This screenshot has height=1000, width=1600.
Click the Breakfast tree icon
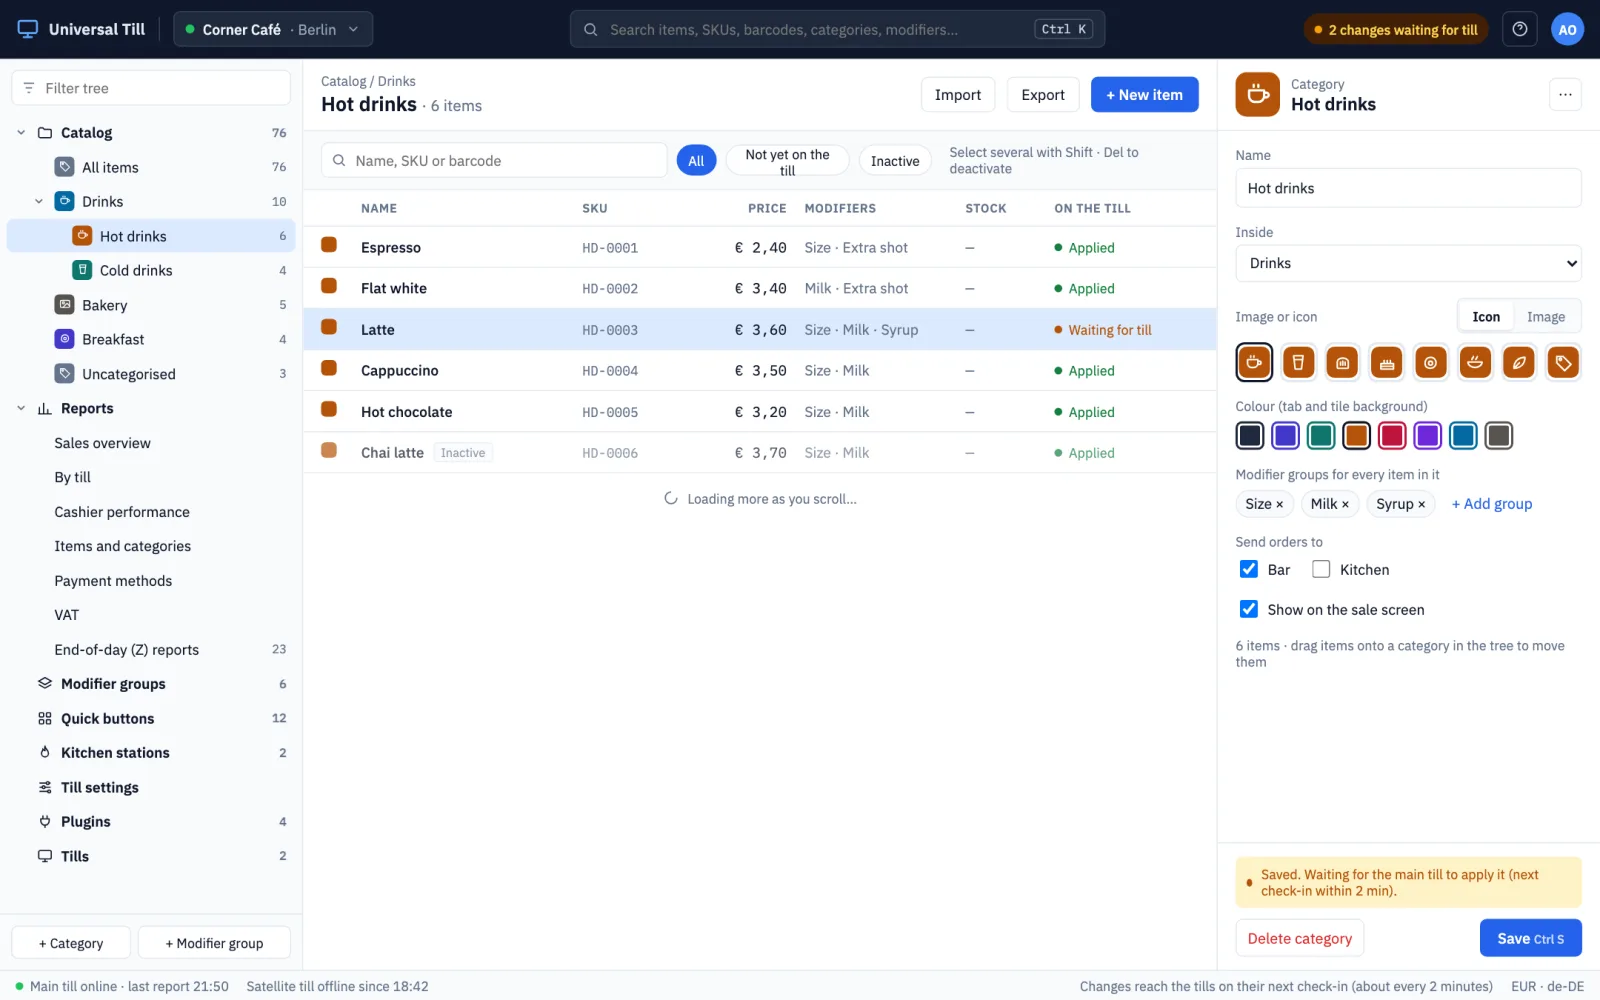pos(65,339)
